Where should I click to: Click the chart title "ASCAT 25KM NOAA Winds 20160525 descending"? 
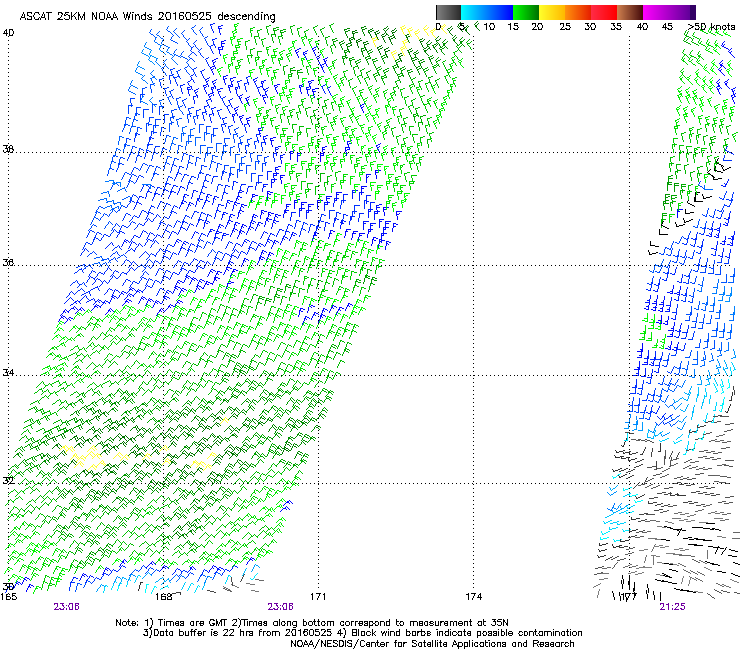pyautogui.click(x=147, y=17)
